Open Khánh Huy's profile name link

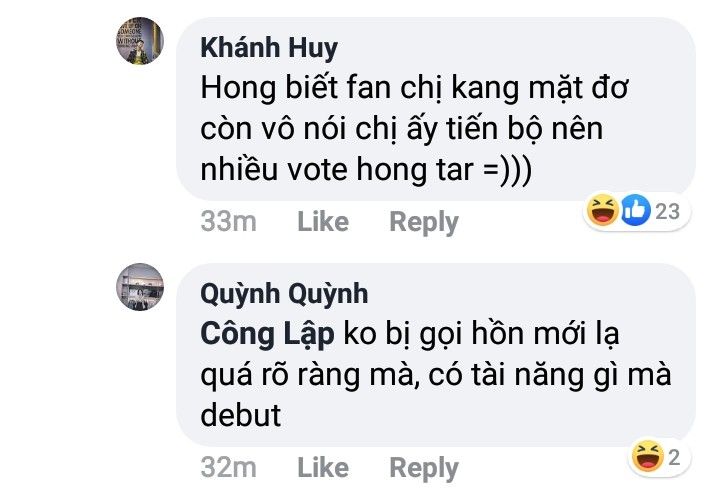pyautogui.click(x=269, y=47)
